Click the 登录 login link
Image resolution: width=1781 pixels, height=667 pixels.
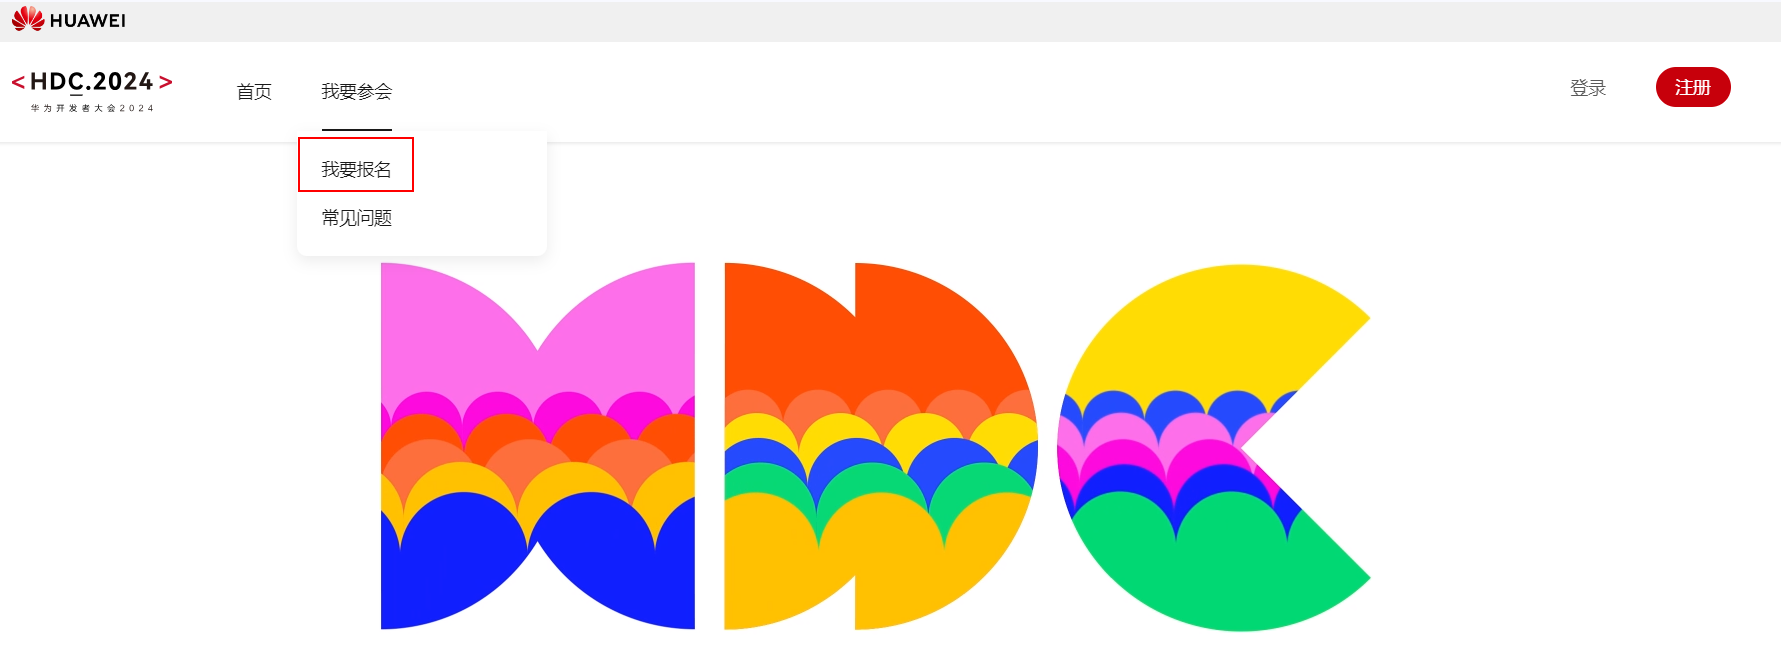[1588, 88]
